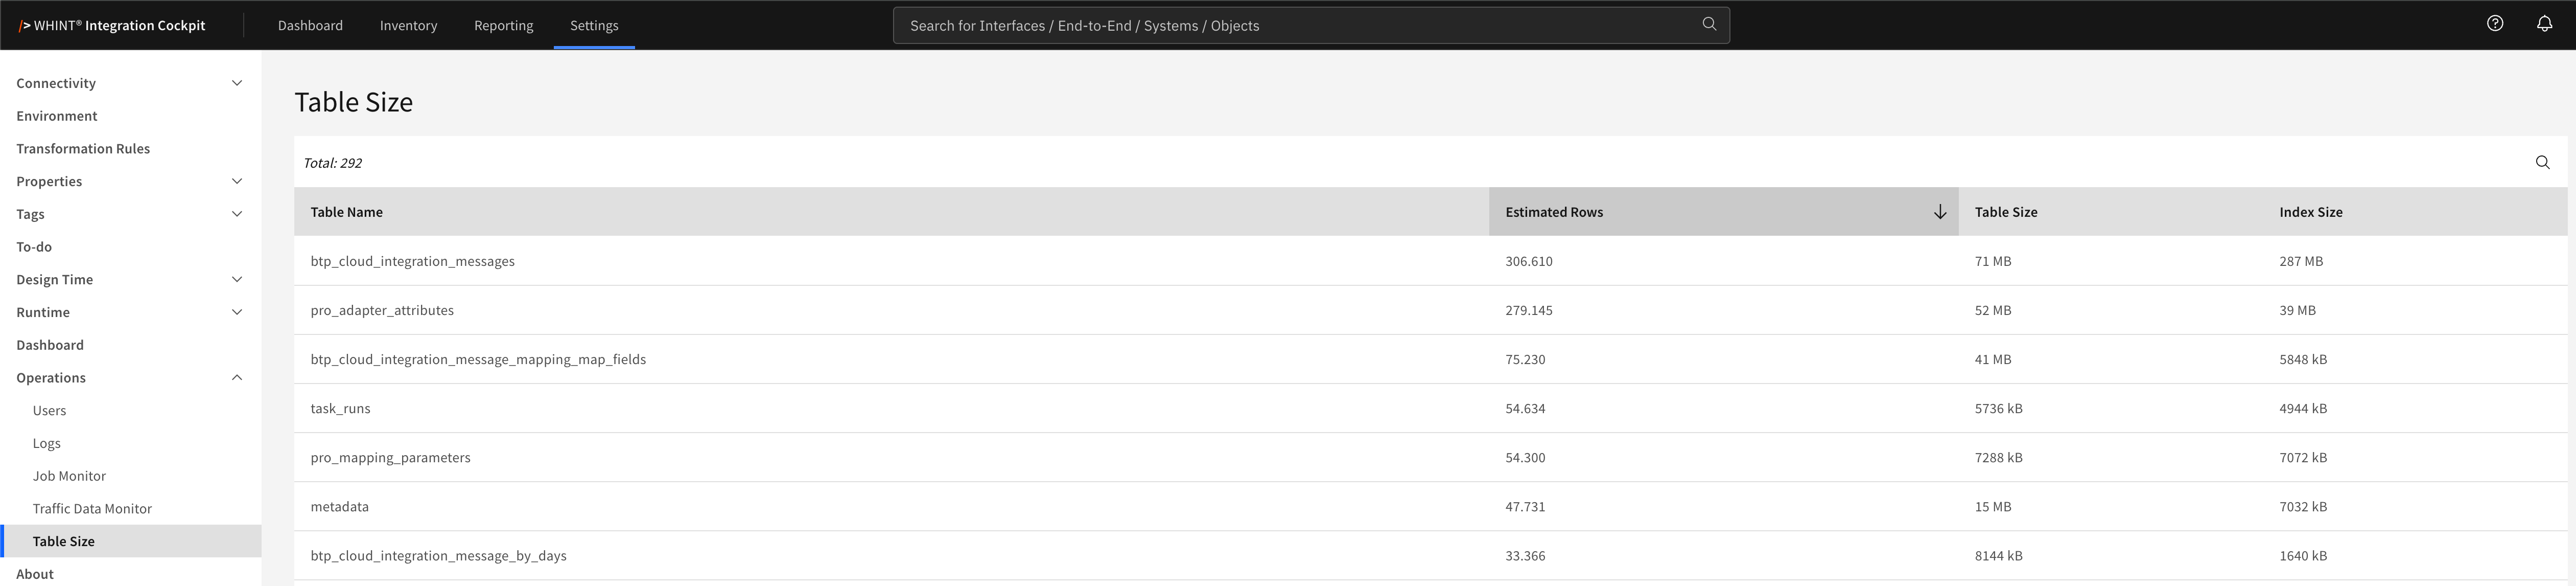Screen dimensions: 2576x586
Task: Select Table Size in the sidebar
Action: pos(130,541)
